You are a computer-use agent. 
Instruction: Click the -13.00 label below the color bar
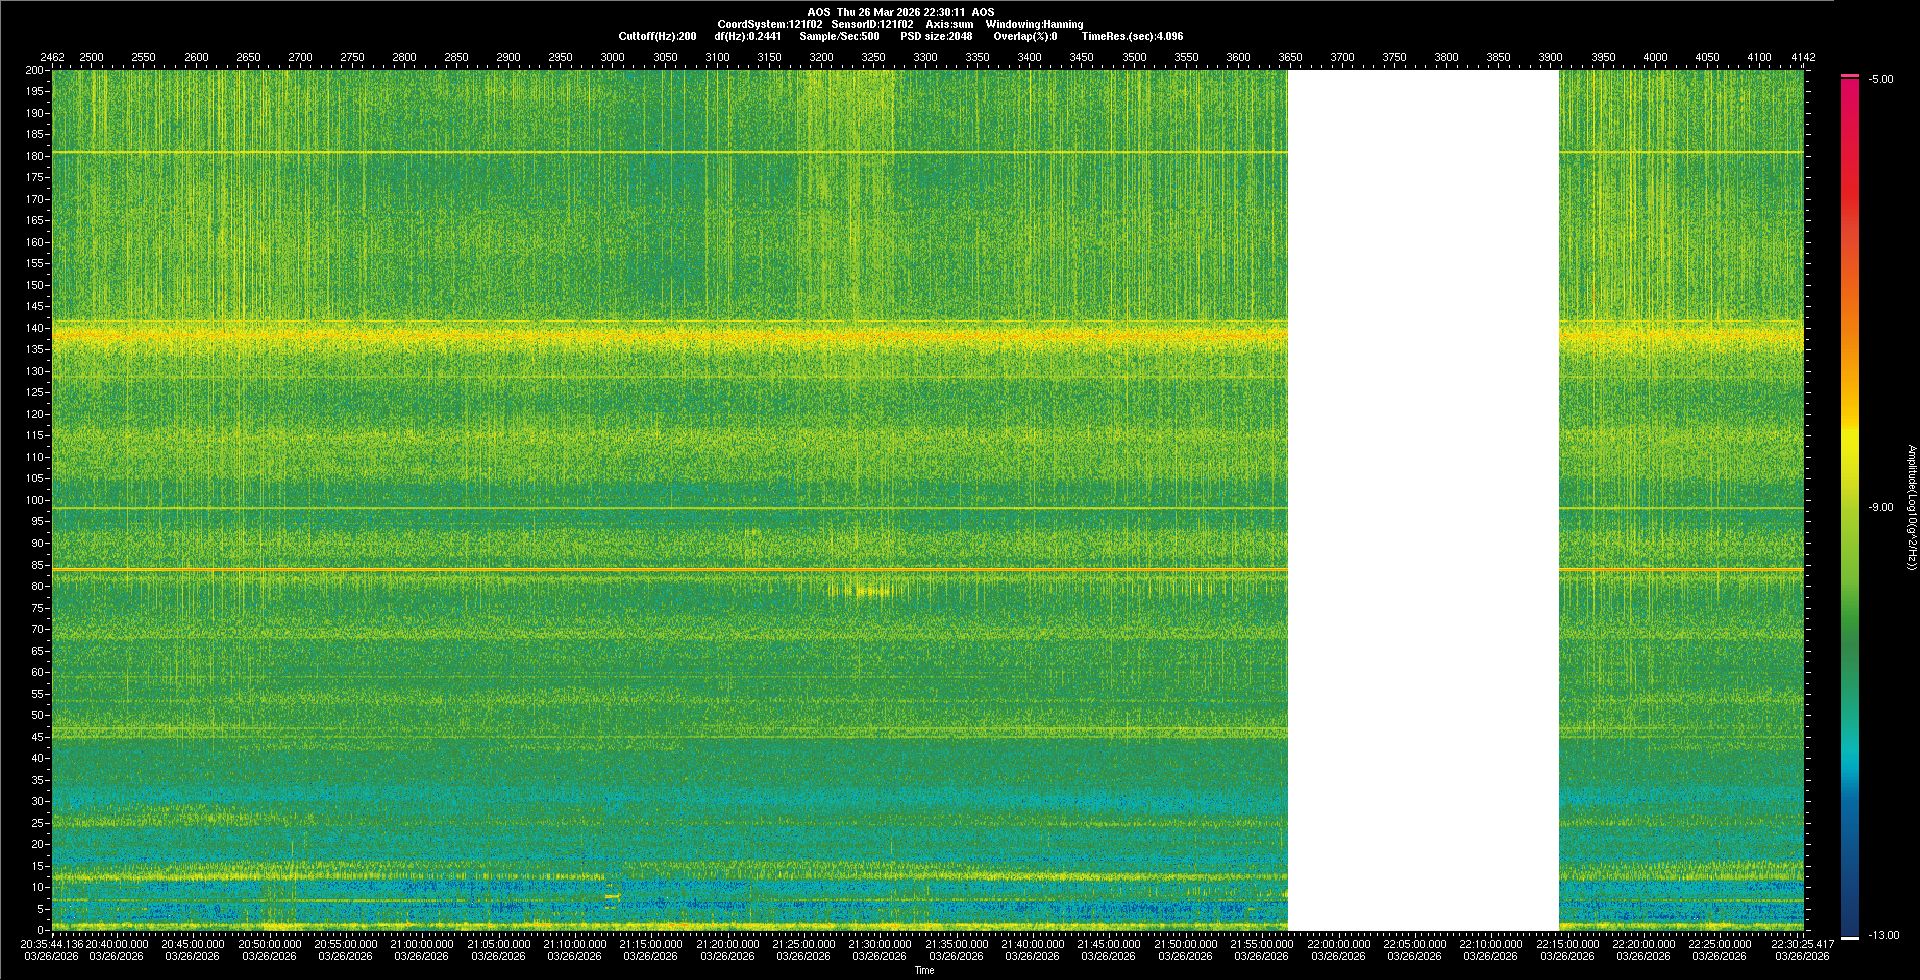pyautogui.click(x=1883, y=935)
